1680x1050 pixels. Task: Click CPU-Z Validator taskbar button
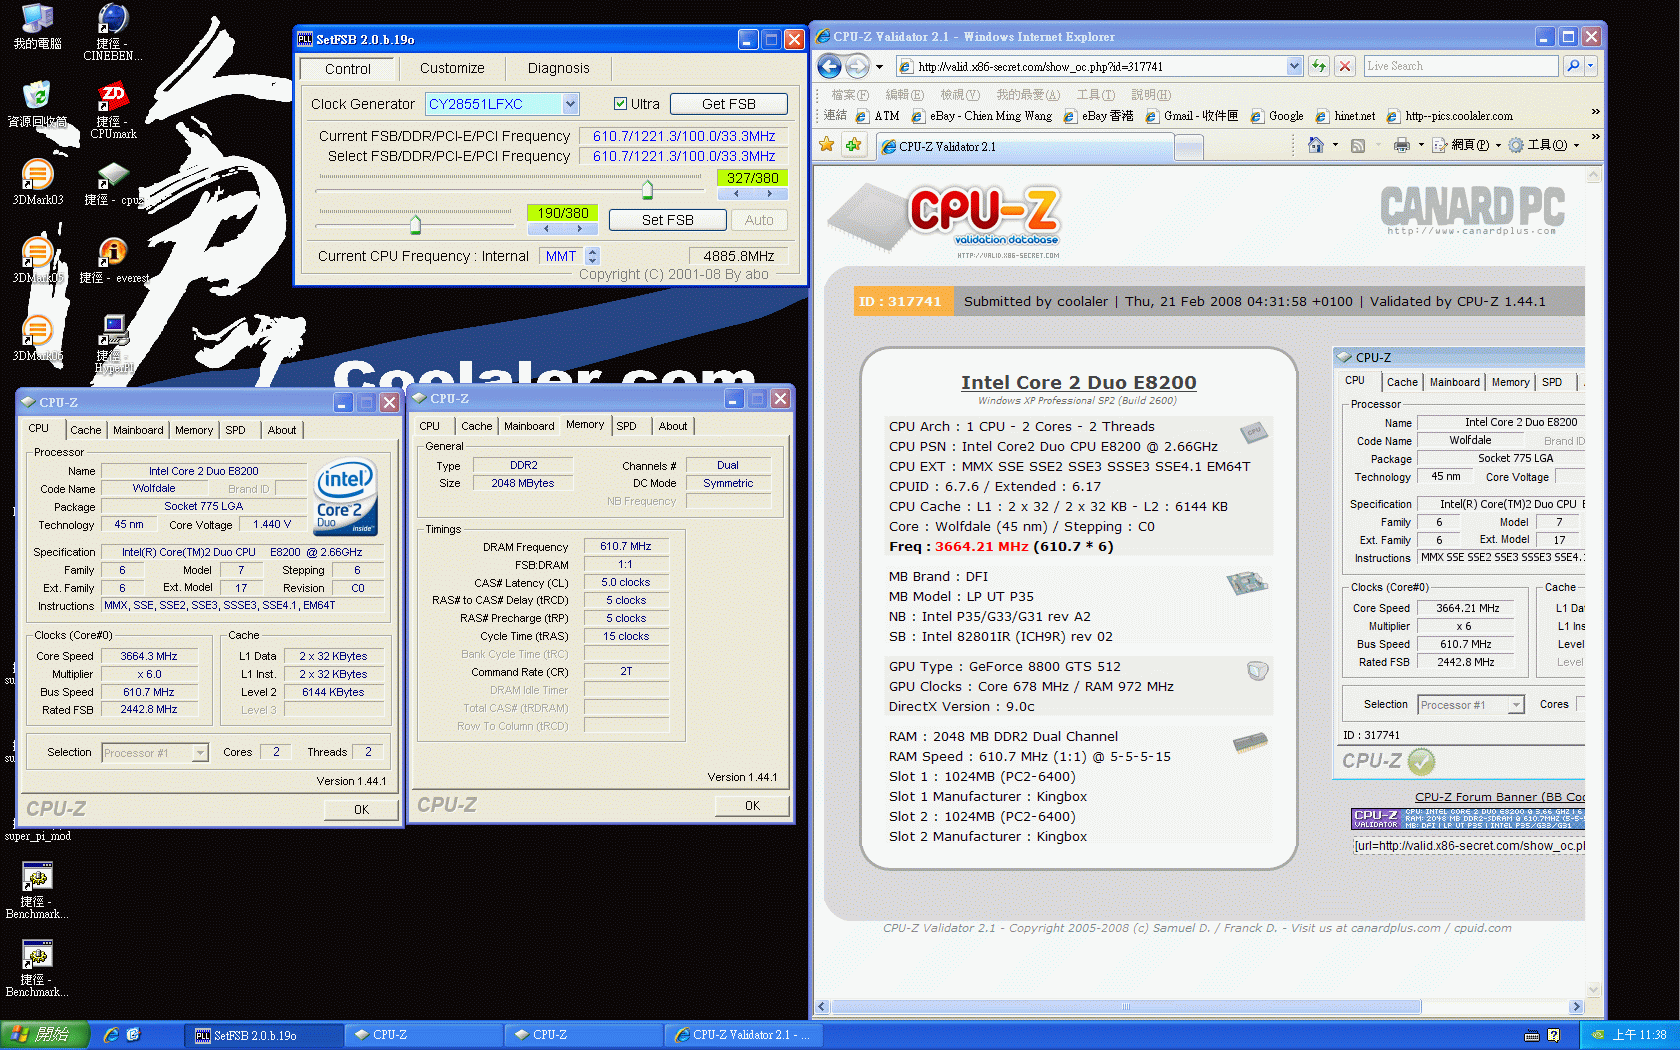745,1035
